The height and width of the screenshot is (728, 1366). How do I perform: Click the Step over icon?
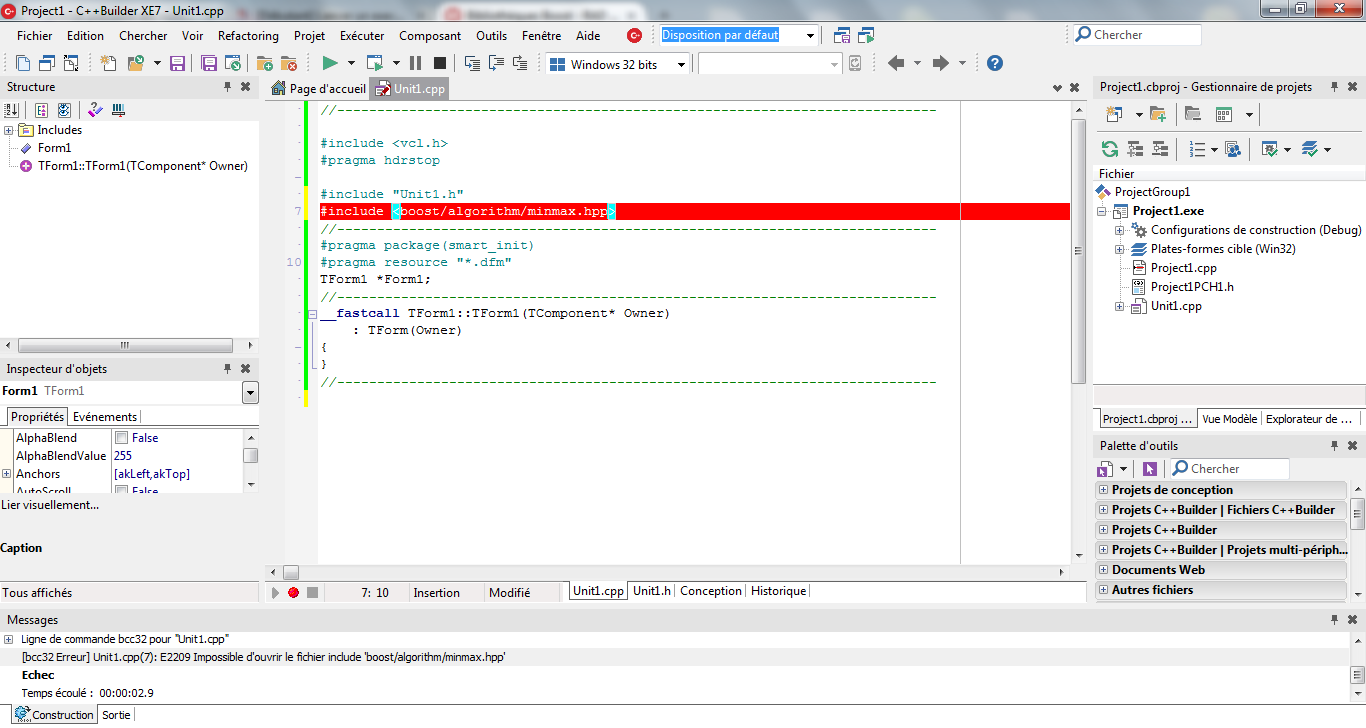pos(496,63)
